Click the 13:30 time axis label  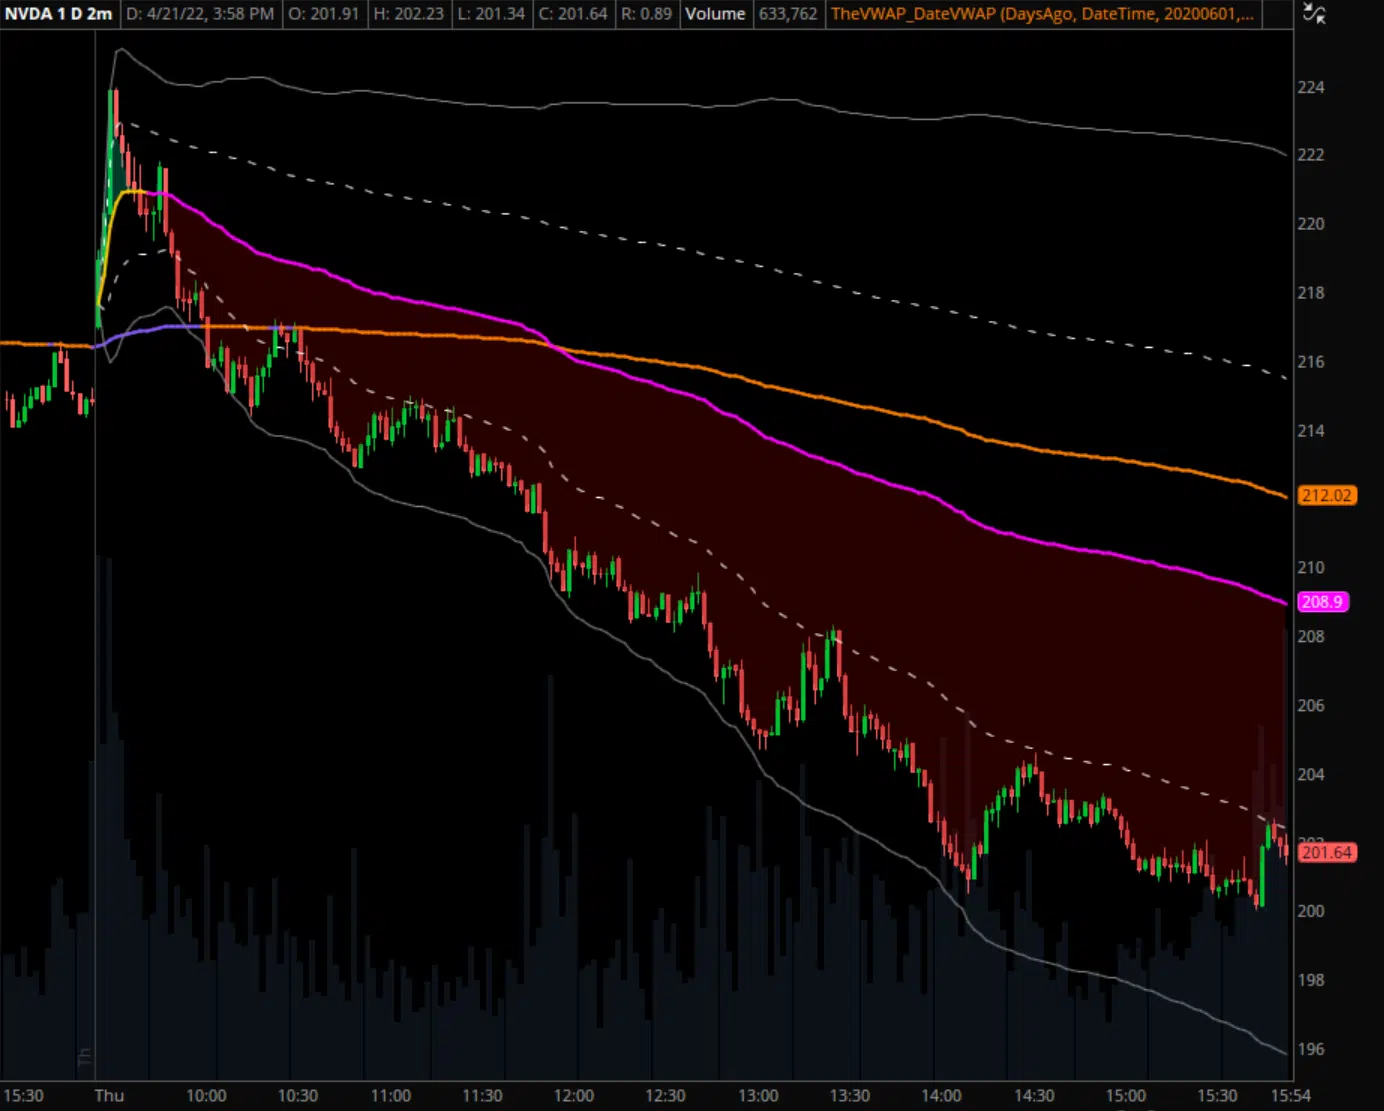[x=849, y=1095]
